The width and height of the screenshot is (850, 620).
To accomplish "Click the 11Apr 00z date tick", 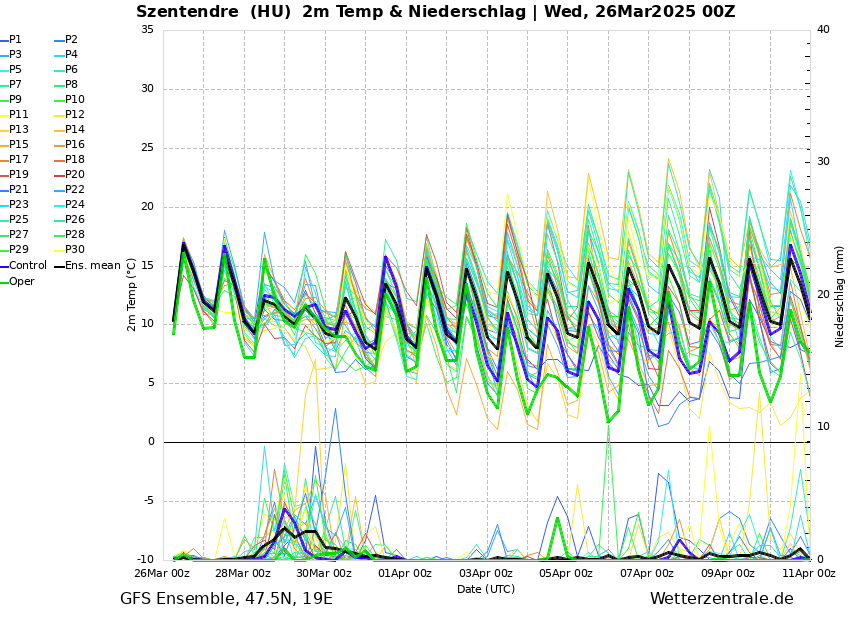I will (x=808, y=574).
